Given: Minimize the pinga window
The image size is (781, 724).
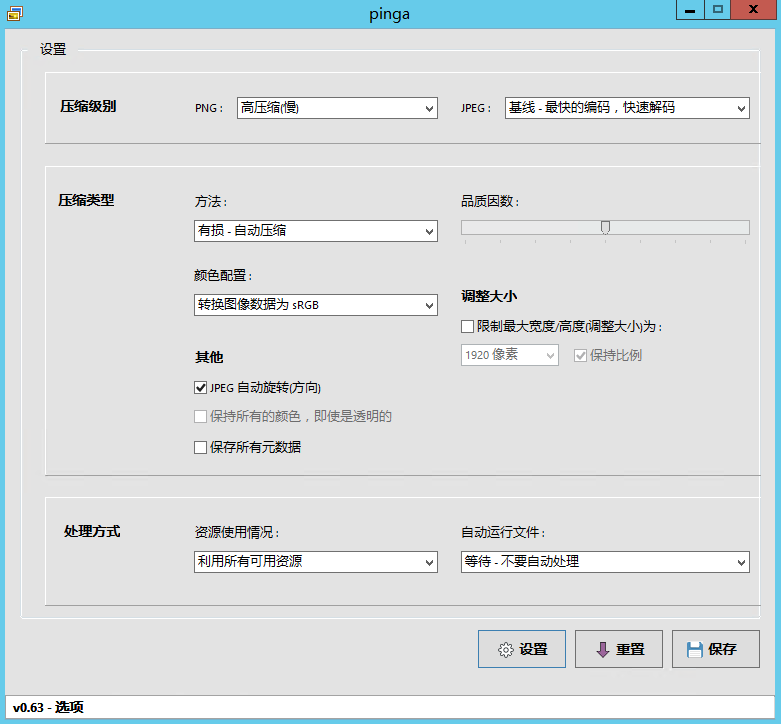Looking at the screenshot, I should click(x=690, y=10).
